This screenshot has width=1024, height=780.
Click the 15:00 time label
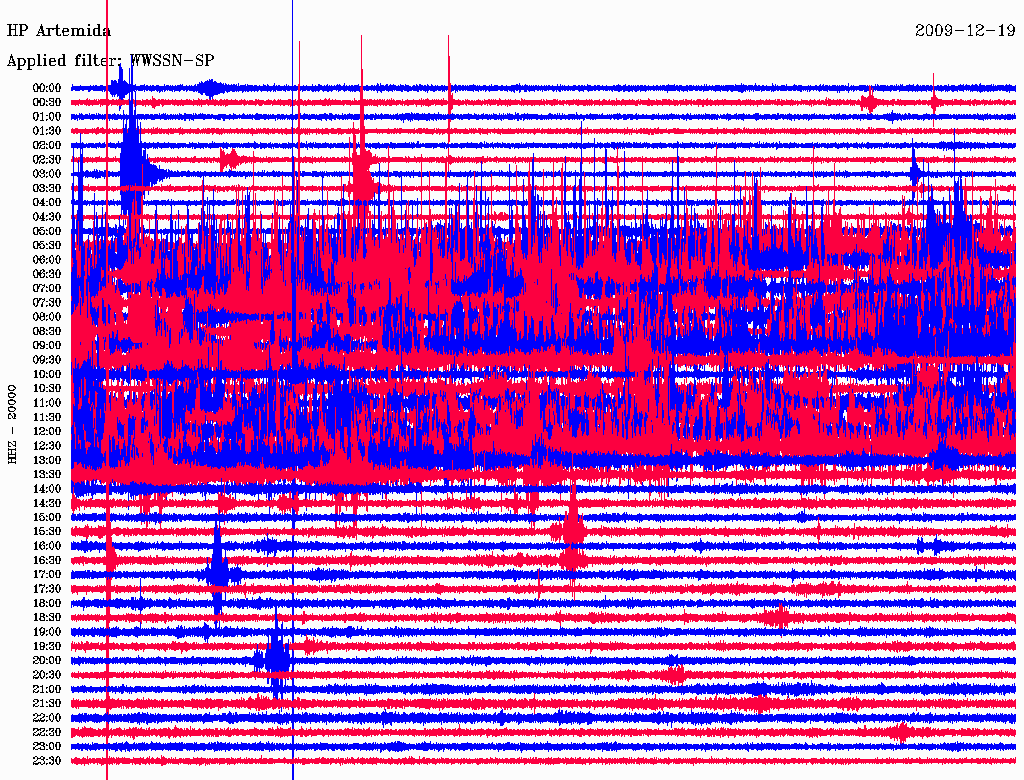[x=47, y=517]
